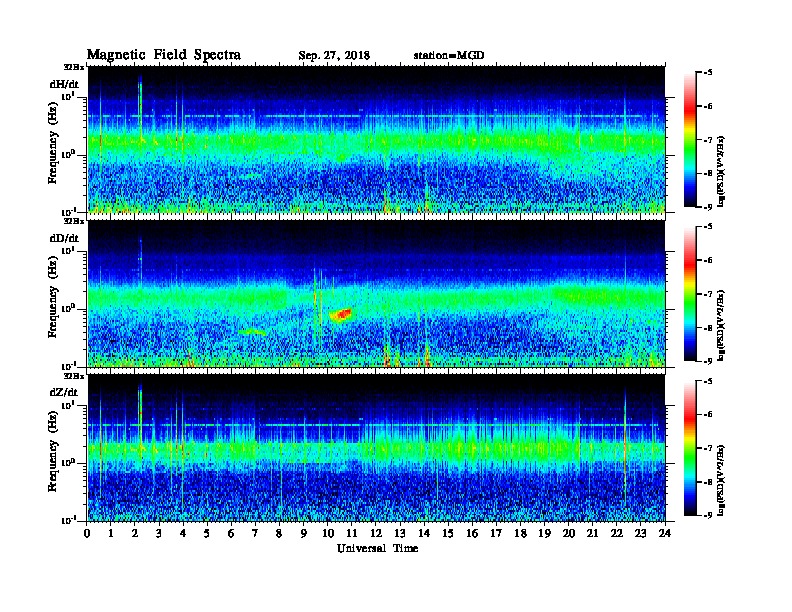Viewport: 792px width, 612px height.
Task: Click hour tick label "20" on the time axis
Action: [569, 534]
